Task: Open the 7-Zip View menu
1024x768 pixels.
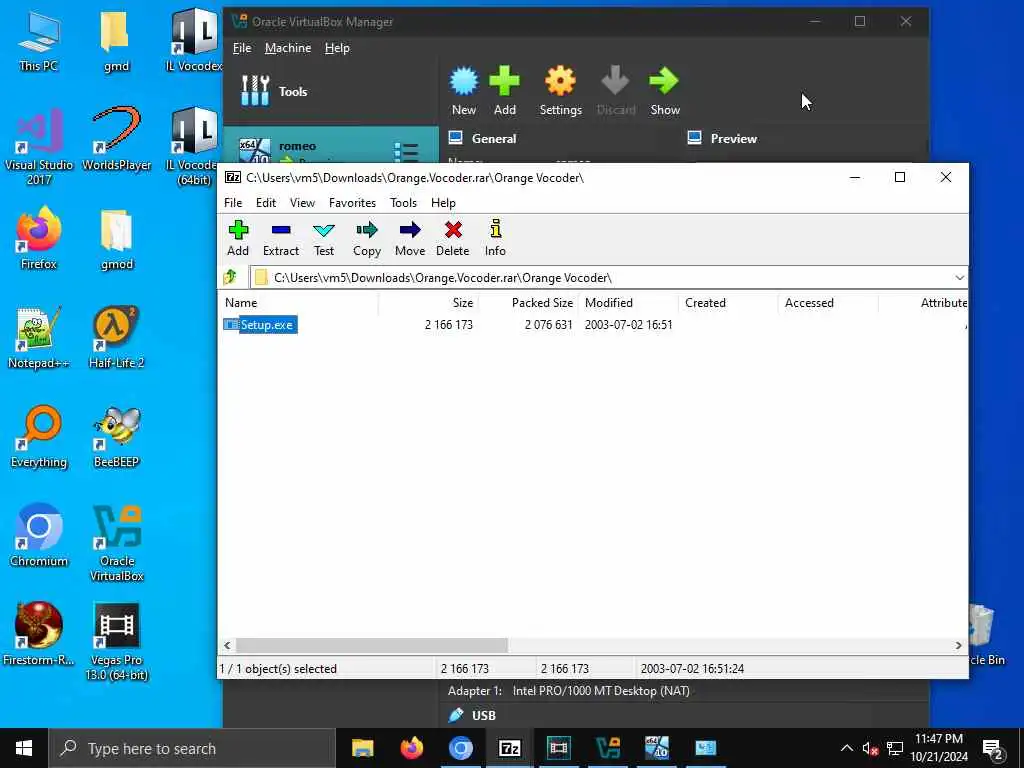Action: 302,203
